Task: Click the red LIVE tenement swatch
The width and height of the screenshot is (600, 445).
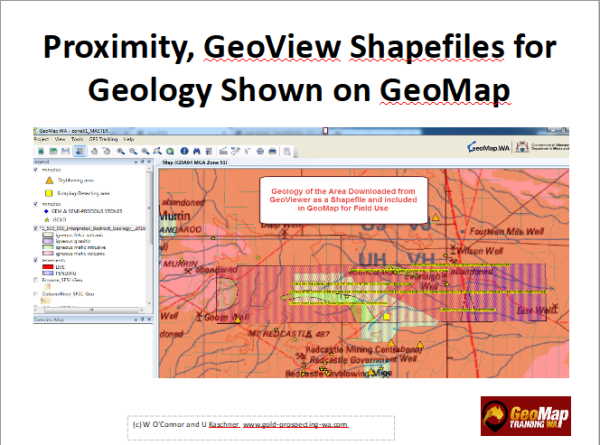Action: [48, 267]
